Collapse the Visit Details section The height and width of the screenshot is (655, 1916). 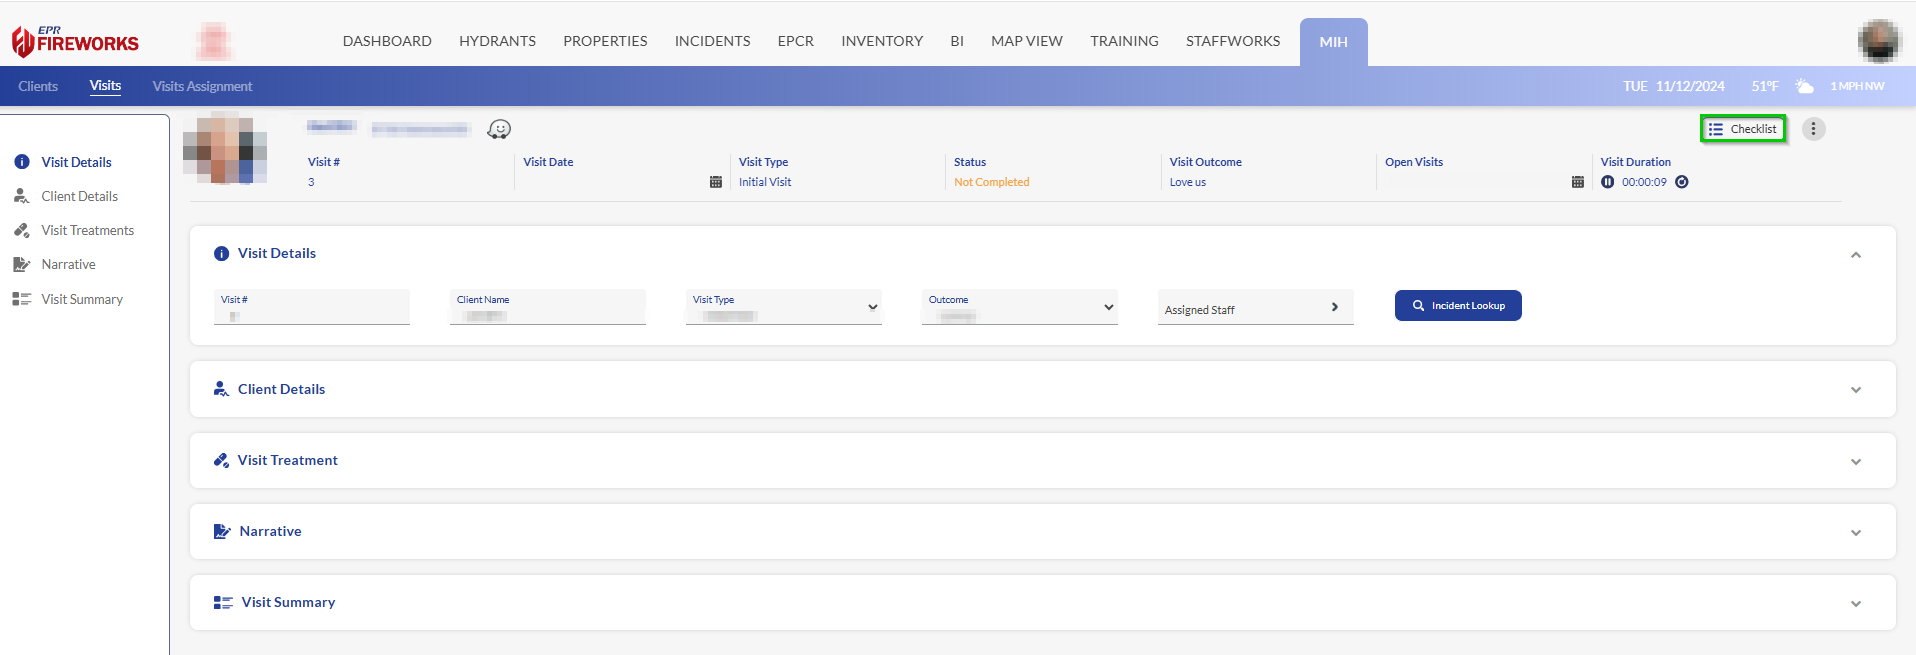pyautogui.click(x=1855, y=255)
